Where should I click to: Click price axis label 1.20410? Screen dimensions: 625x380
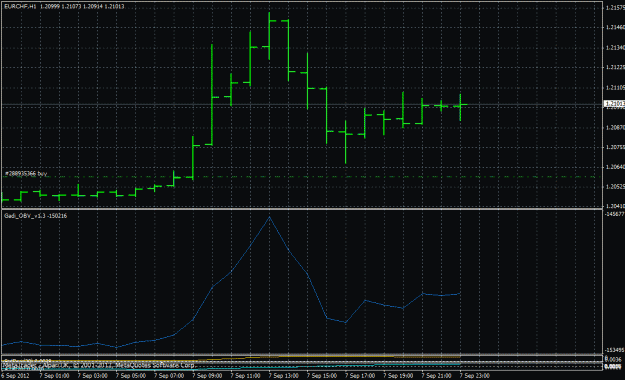point(615,206)
